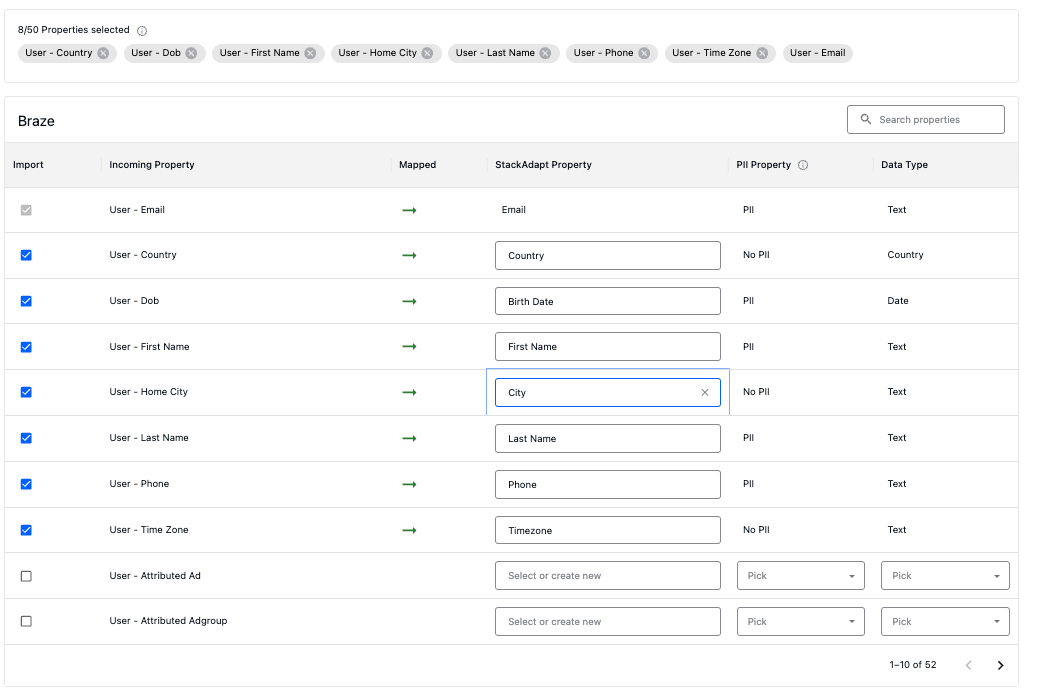
Task: Remove the User - Phone chip
Action: coord(644,54)
